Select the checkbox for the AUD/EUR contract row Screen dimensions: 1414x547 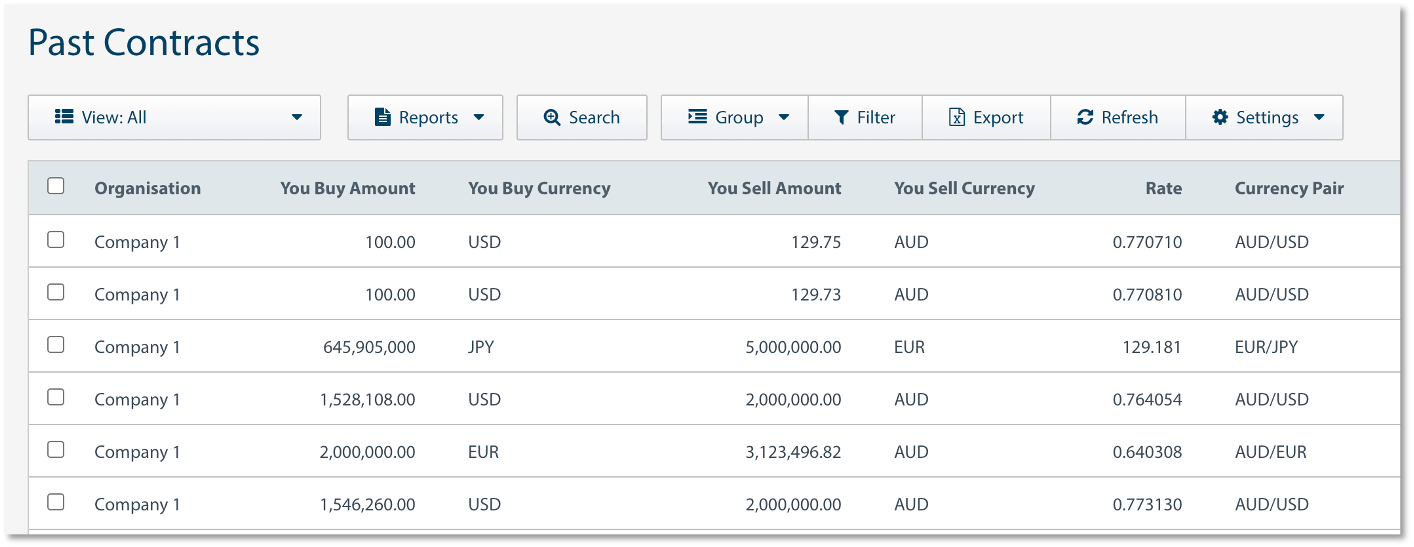point(56,450)
